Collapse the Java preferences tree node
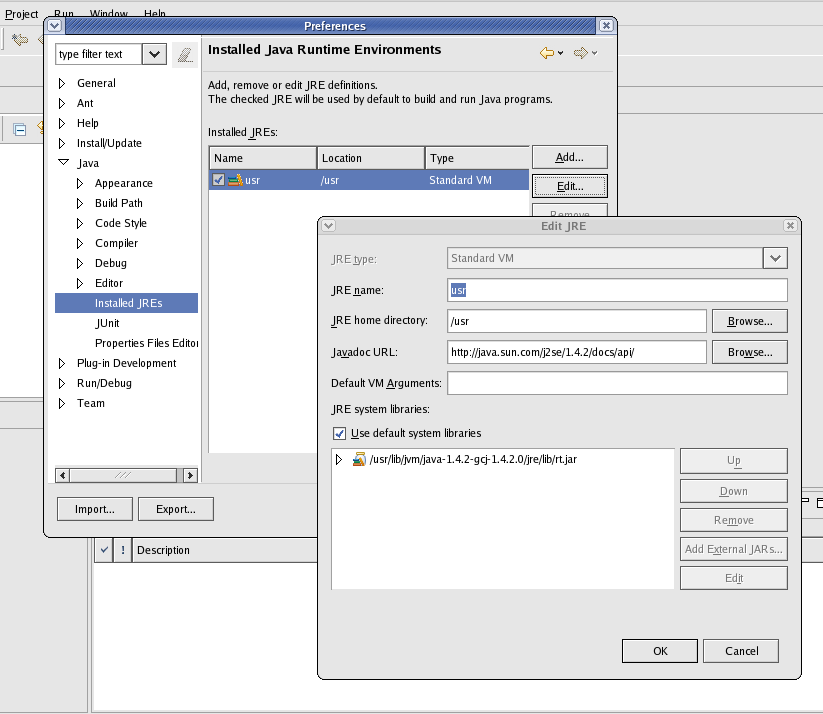This screenshot has width=823, height=714. [x=63, y=163]
